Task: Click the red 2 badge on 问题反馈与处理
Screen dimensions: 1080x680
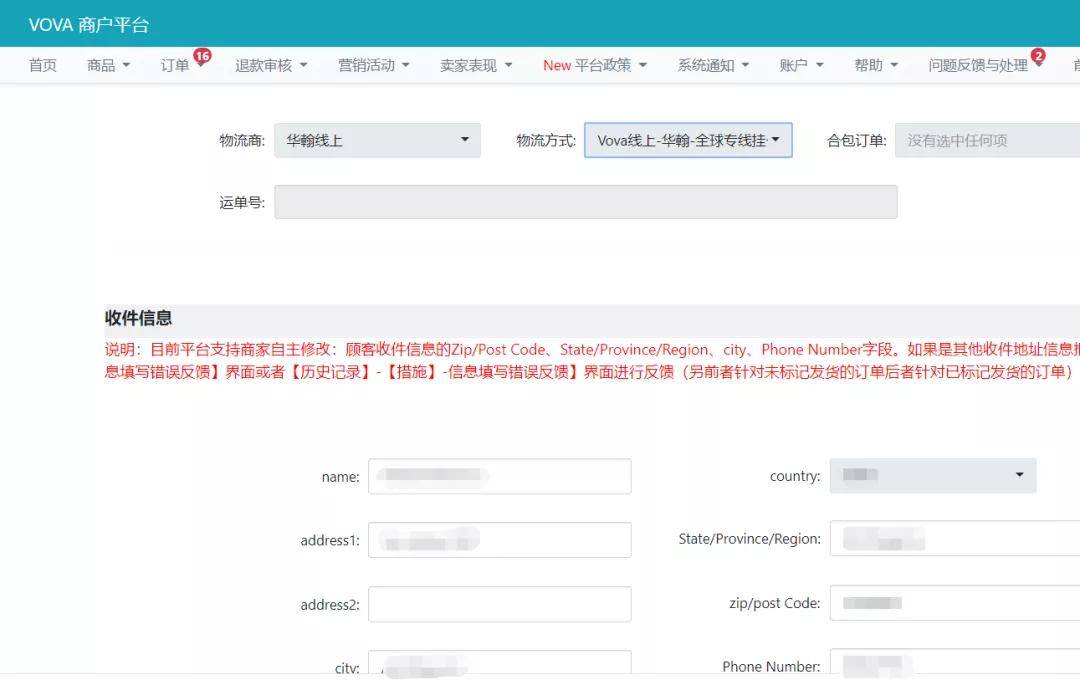Action: 1038,56
